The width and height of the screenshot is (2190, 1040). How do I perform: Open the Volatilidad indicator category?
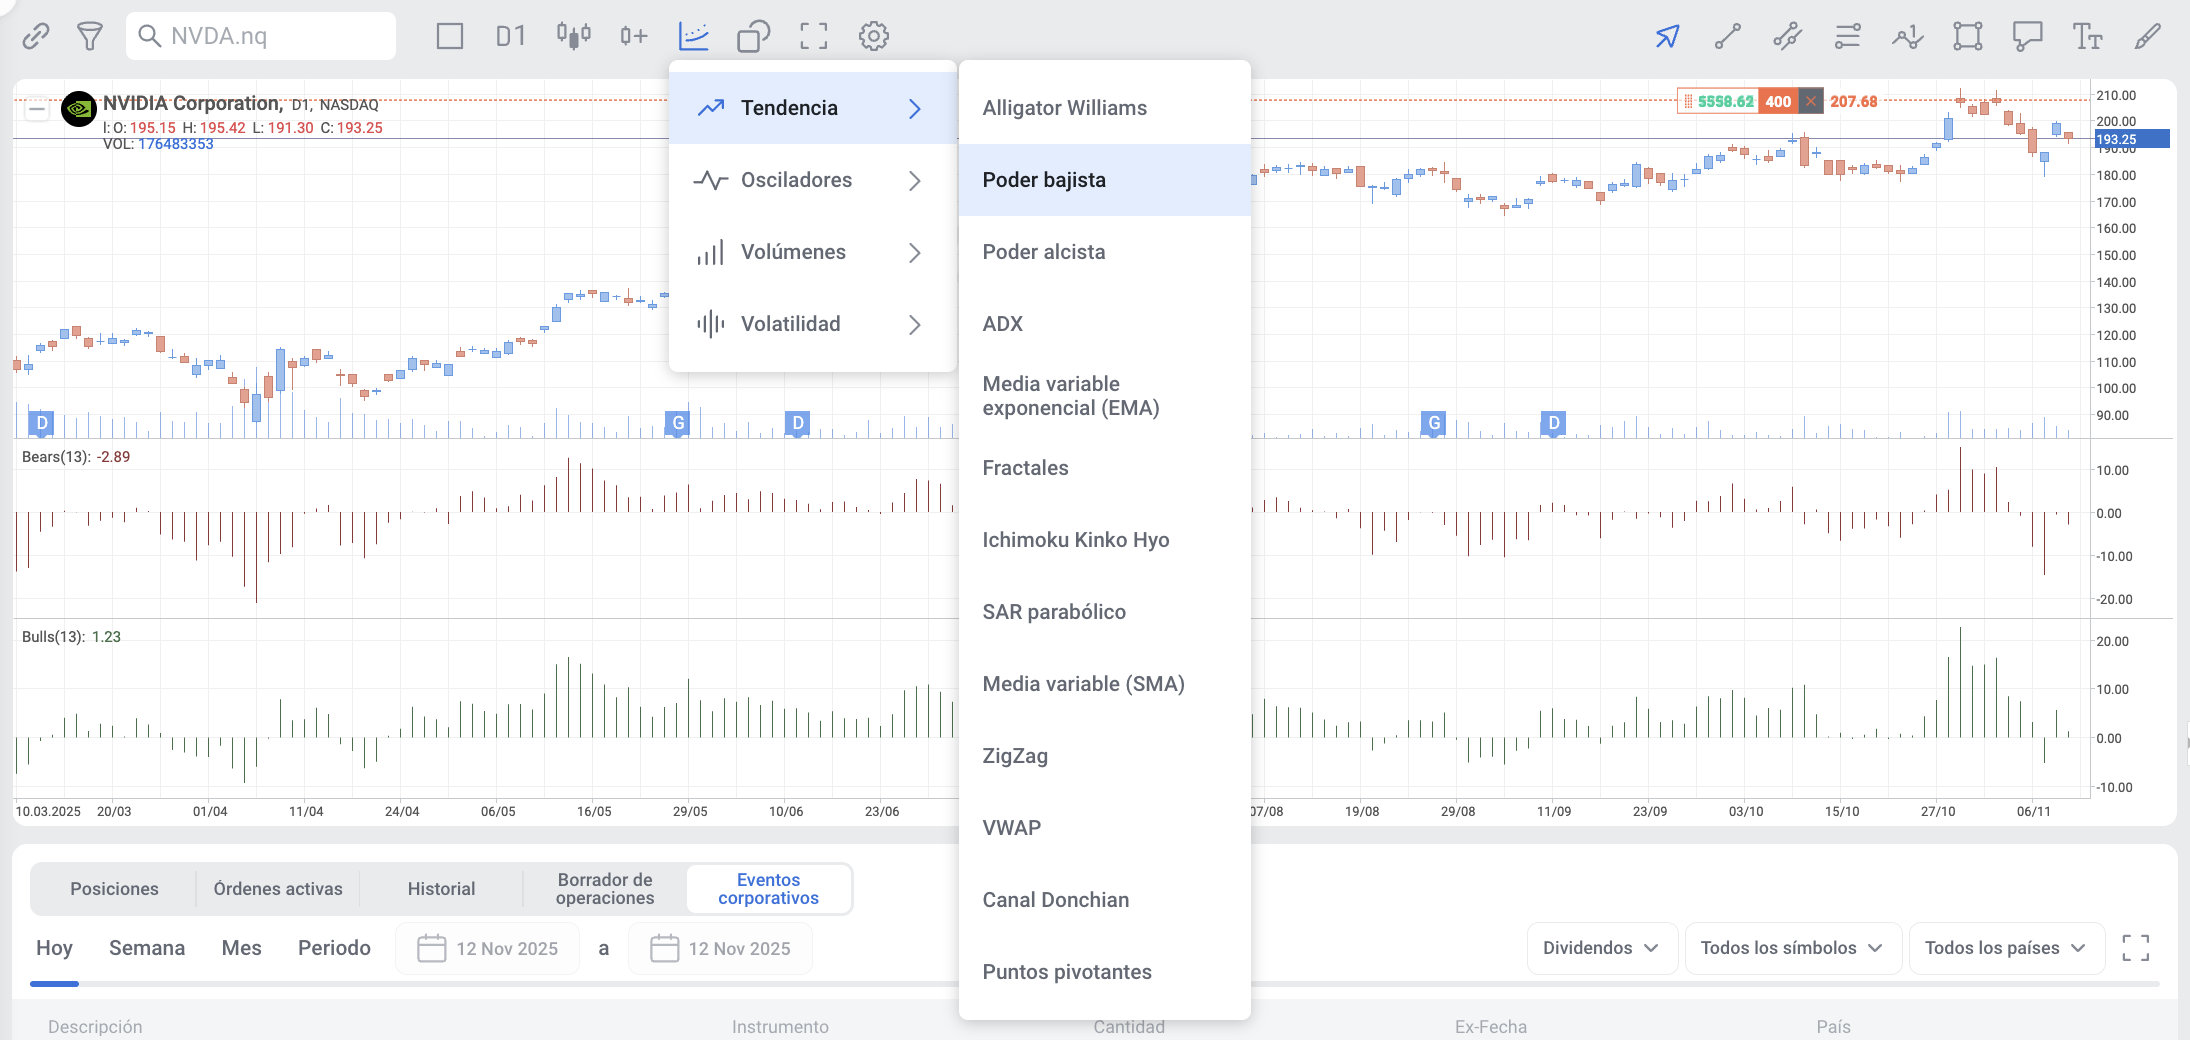click(812, 324)
